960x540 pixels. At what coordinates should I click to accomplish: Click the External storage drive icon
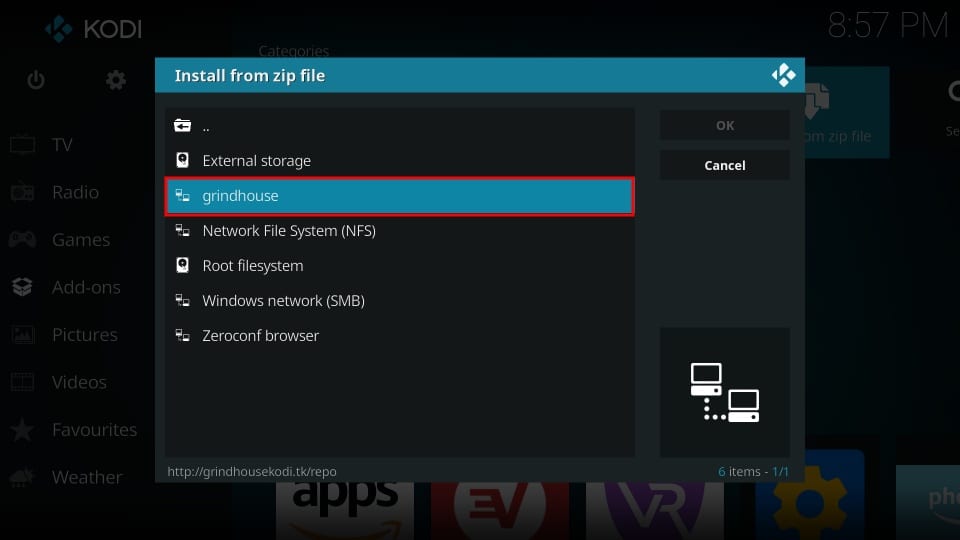[x=182, y=160]
